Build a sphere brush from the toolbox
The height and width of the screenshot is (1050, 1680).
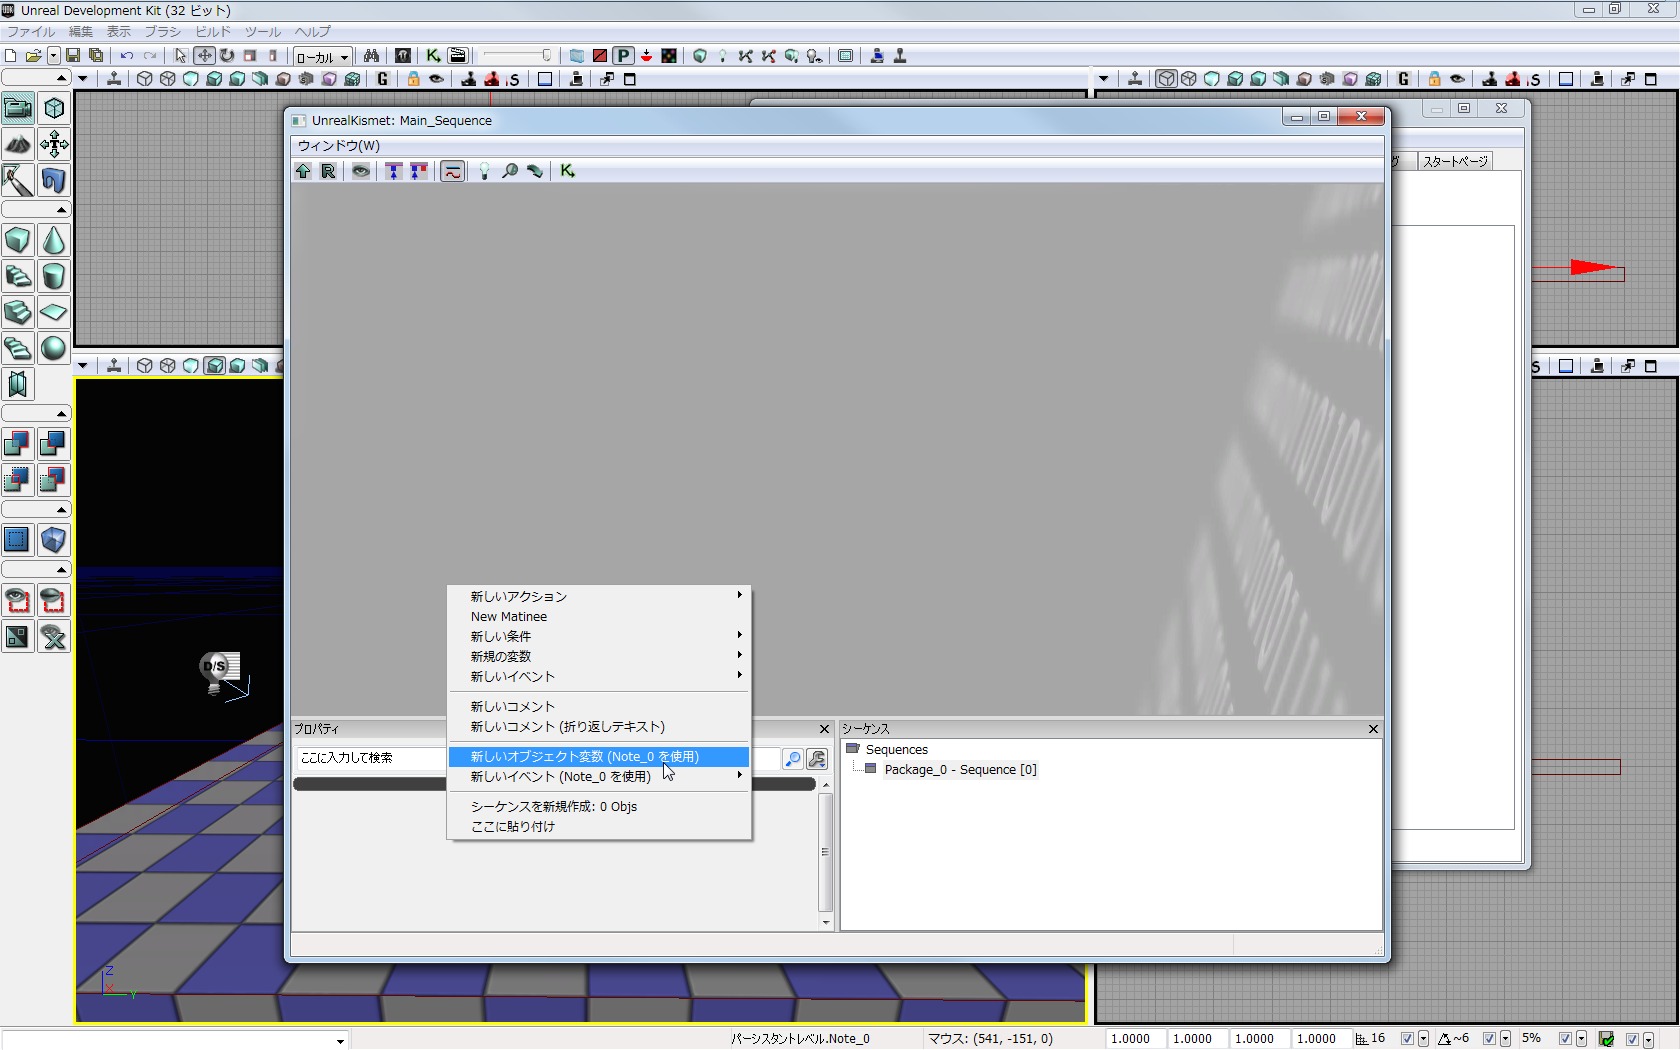coord(54,348)
